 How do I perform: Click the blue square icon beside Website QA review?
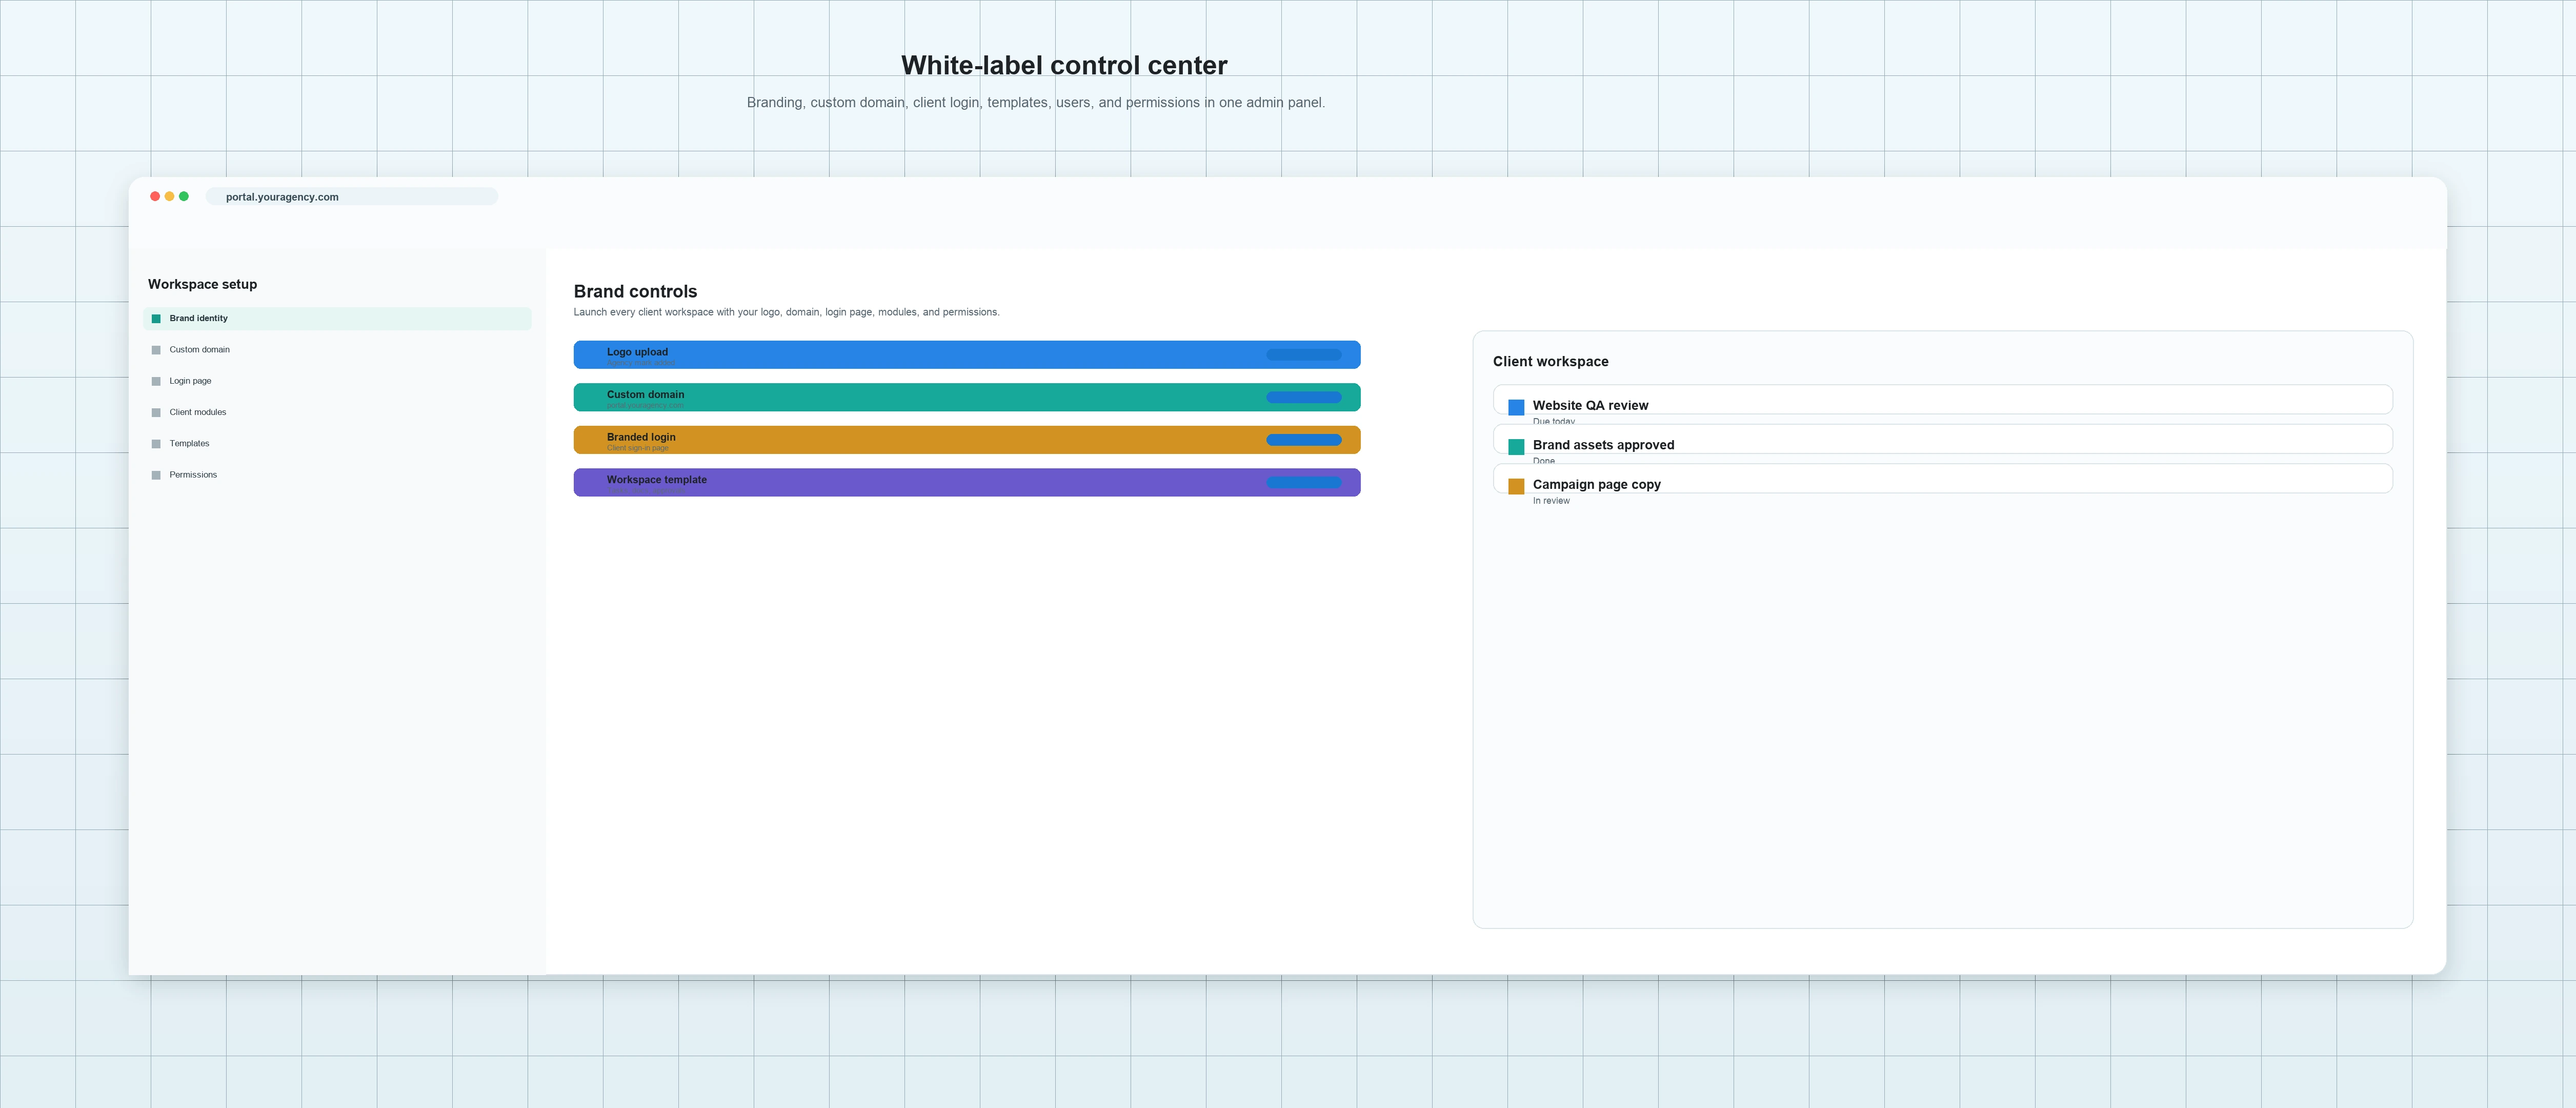(x=1516, y=407)
